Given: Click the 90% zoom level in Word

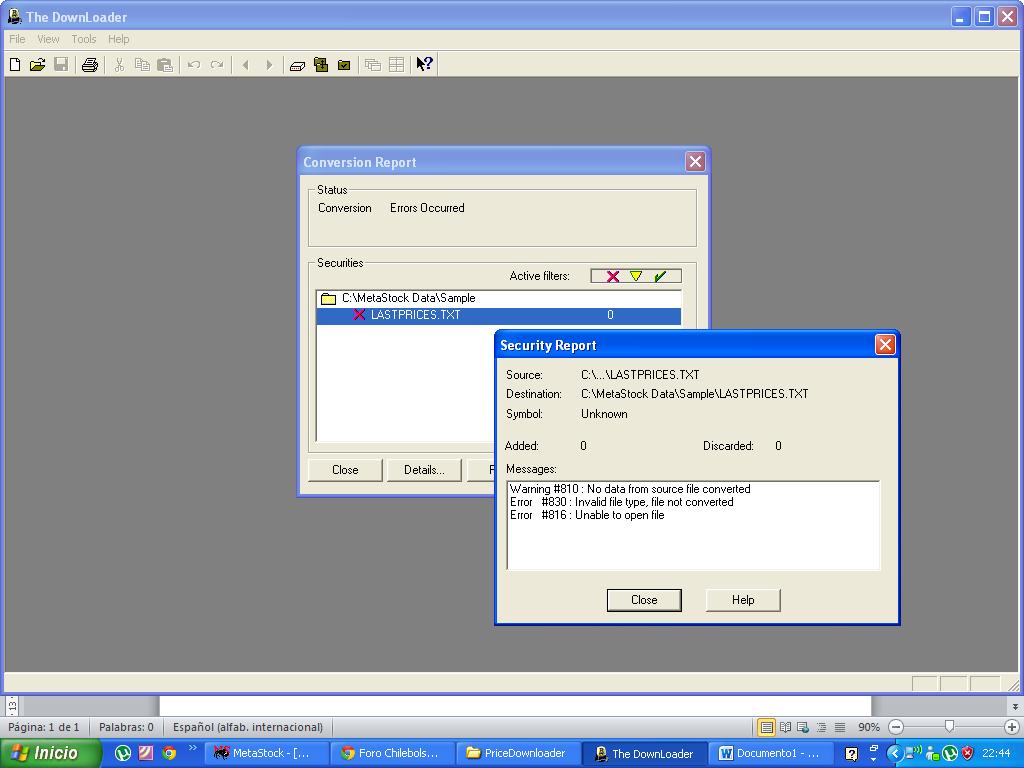Looking at the screenshot, I should coord(869,727).
